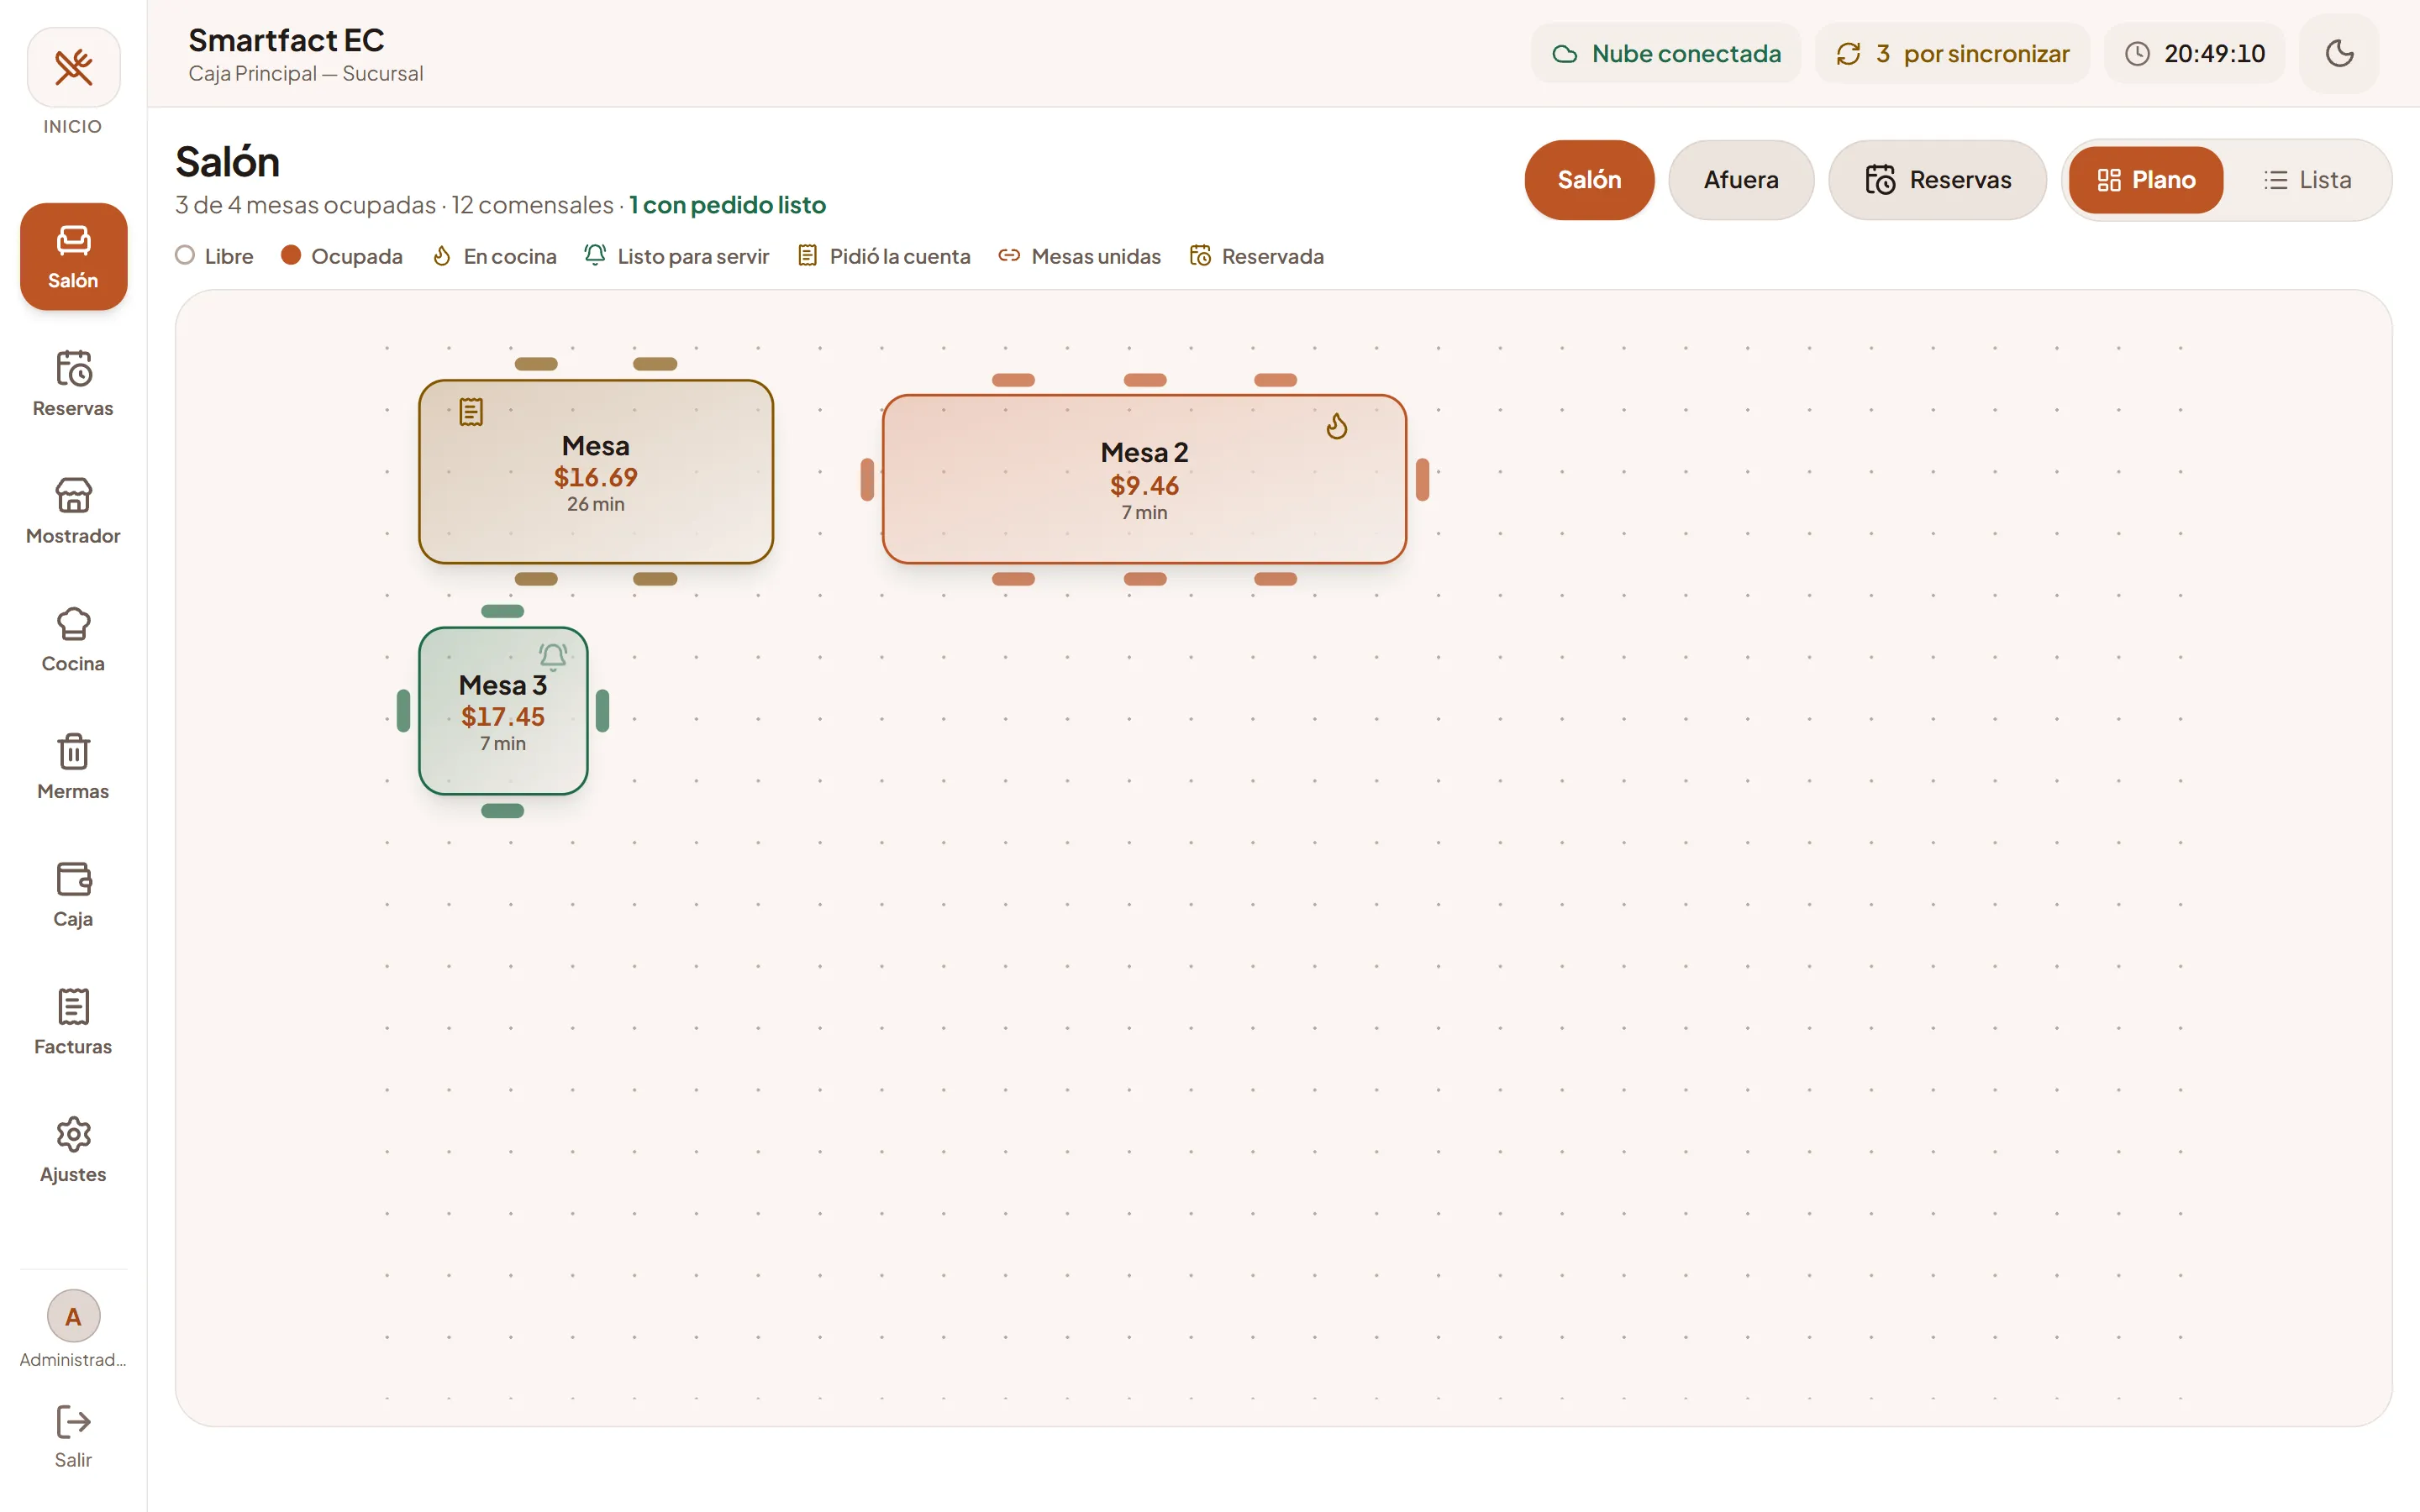Open table Mesa 3 with $17.45
2420x1512 pixels.
tap(503, 711)
